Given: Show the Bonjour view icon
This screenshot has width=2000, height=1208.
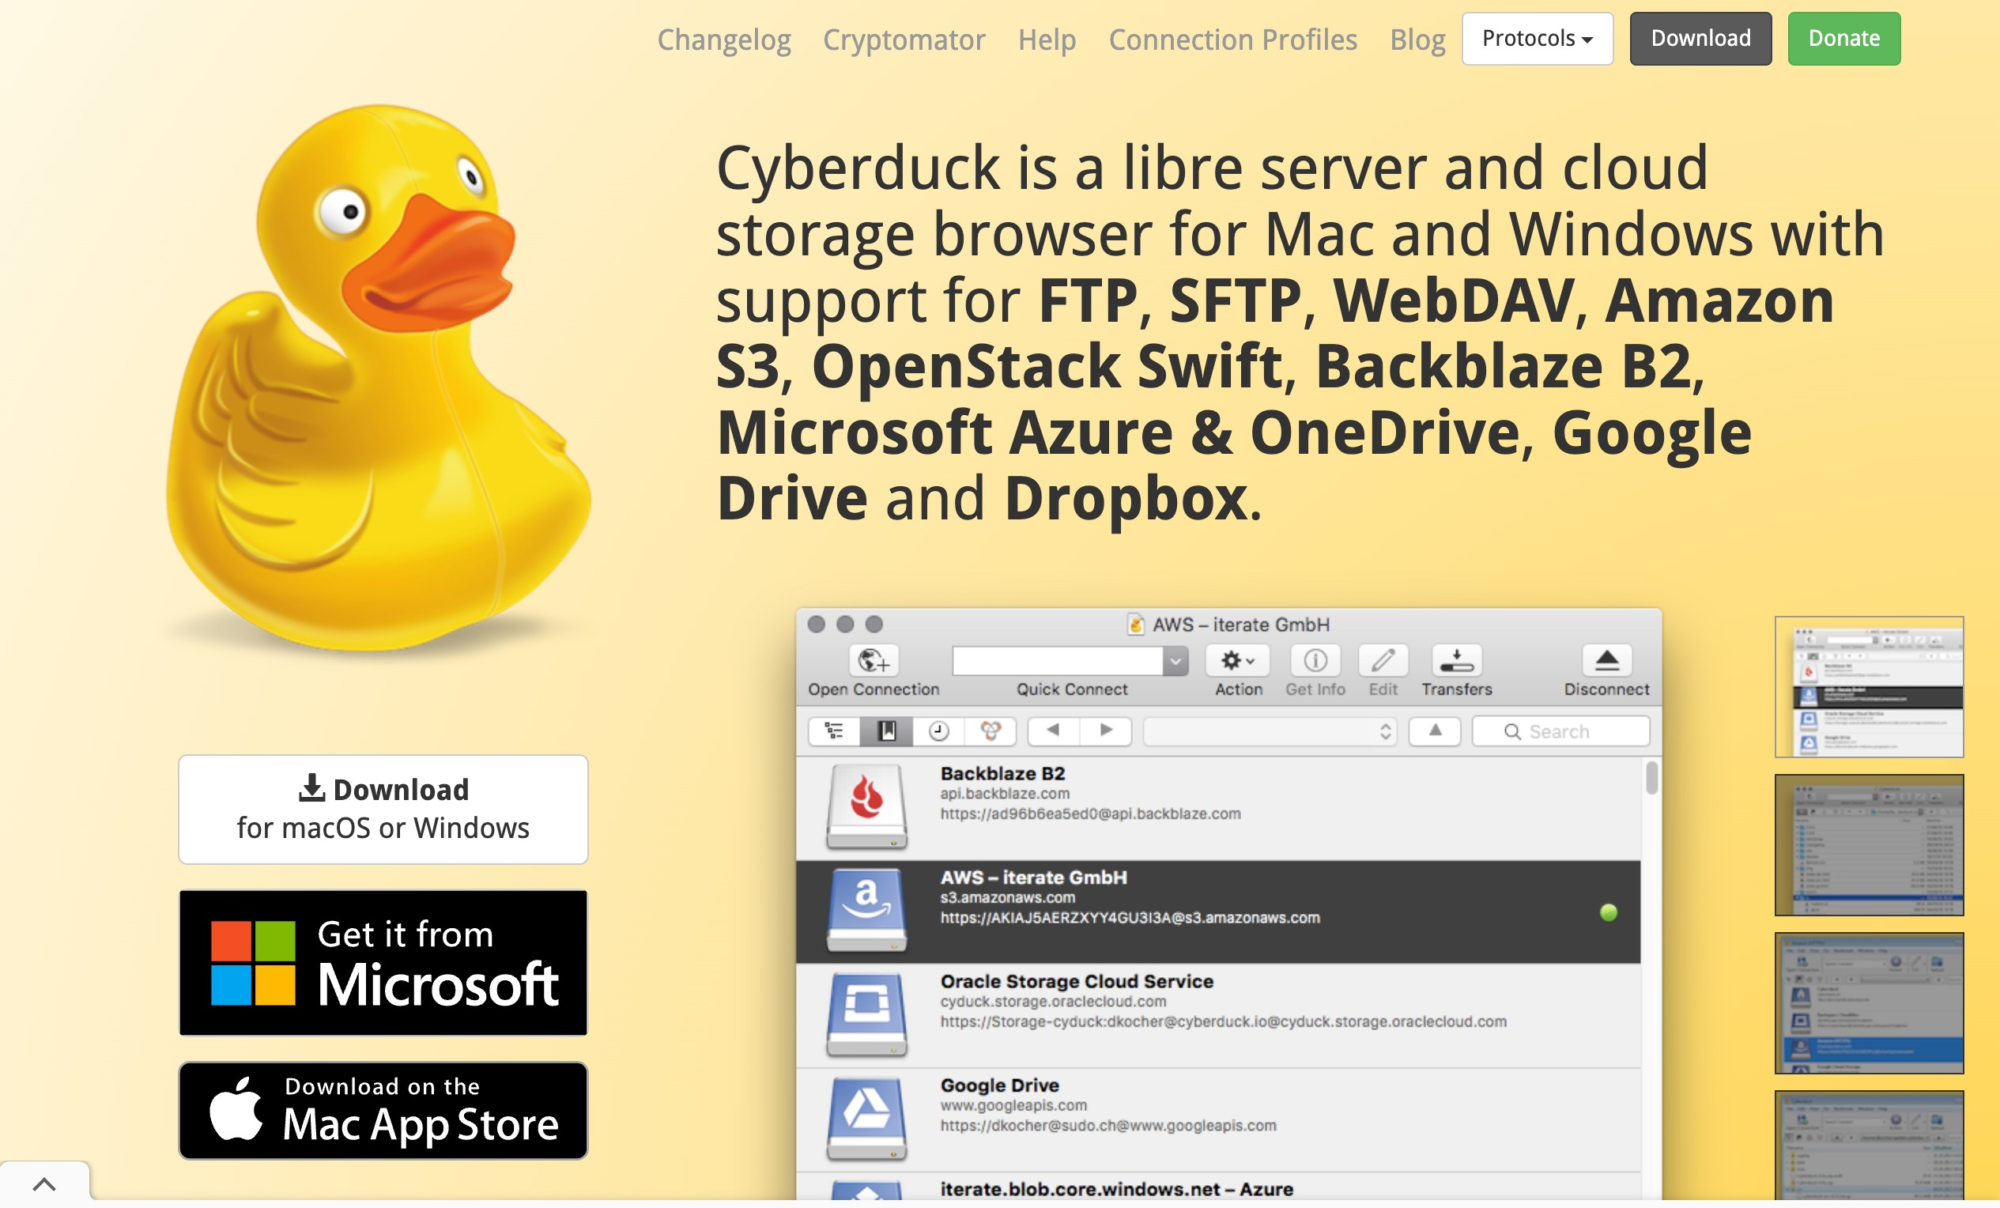Looking at the screenshot, I should click(990, 731).
